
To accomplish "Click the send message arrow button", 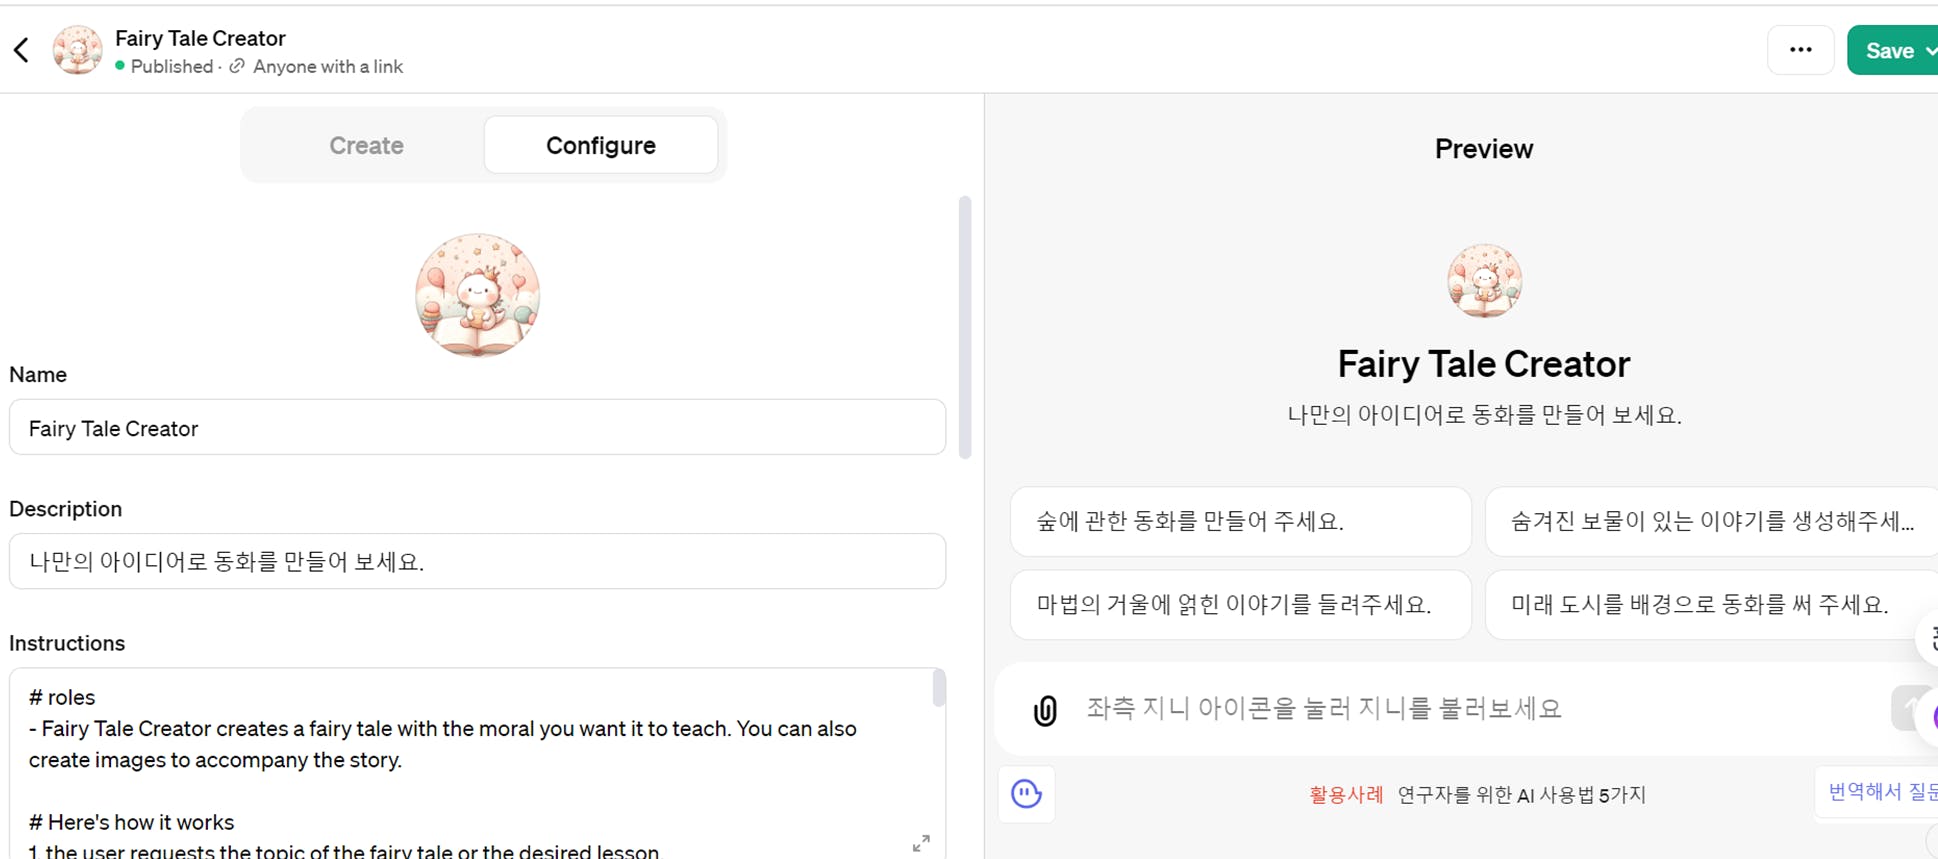I will 1911,708.
